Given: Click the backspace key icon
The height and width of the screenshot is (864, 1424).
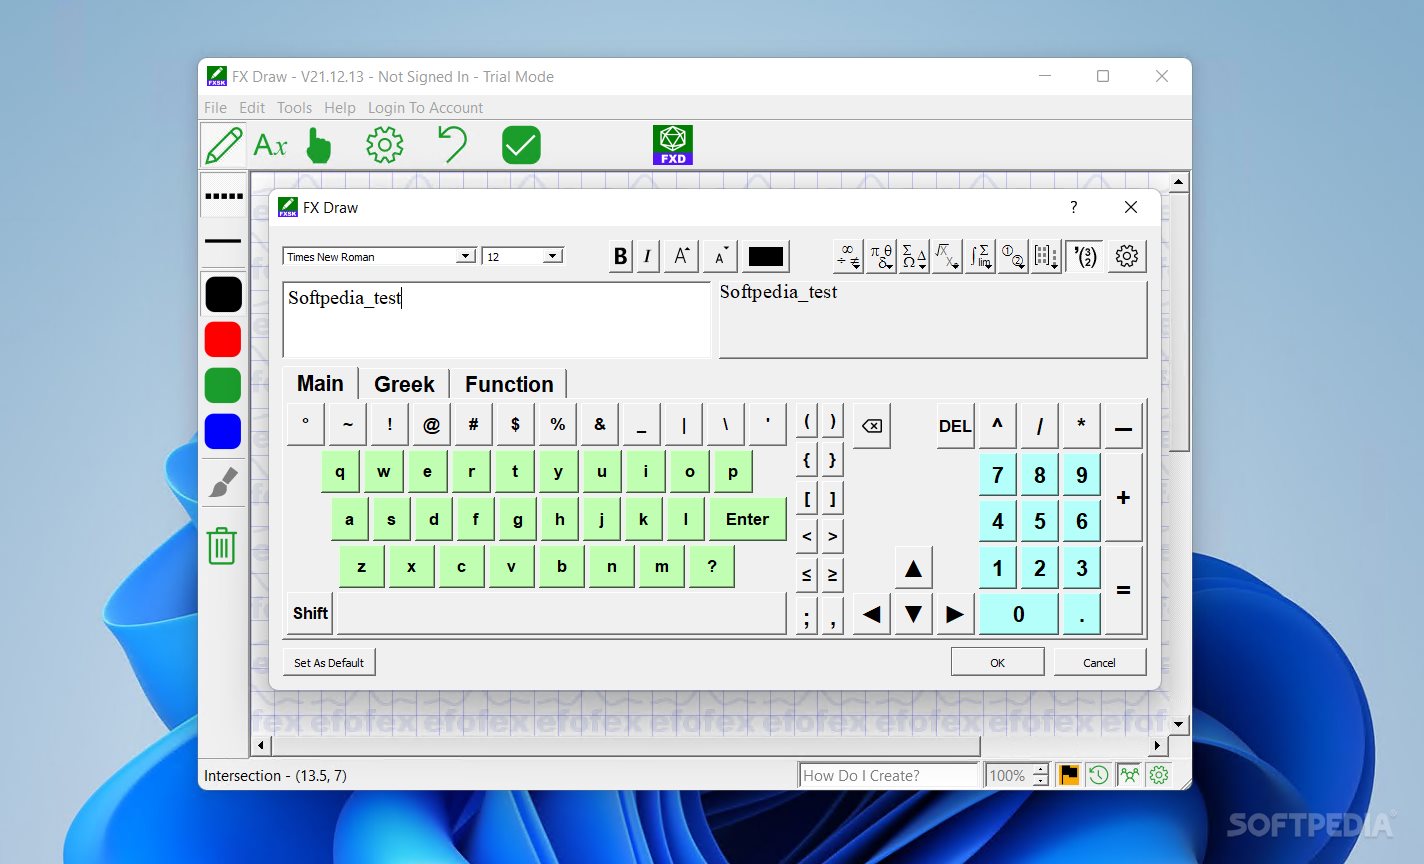Looking at the screenshot, I should 872,426.
